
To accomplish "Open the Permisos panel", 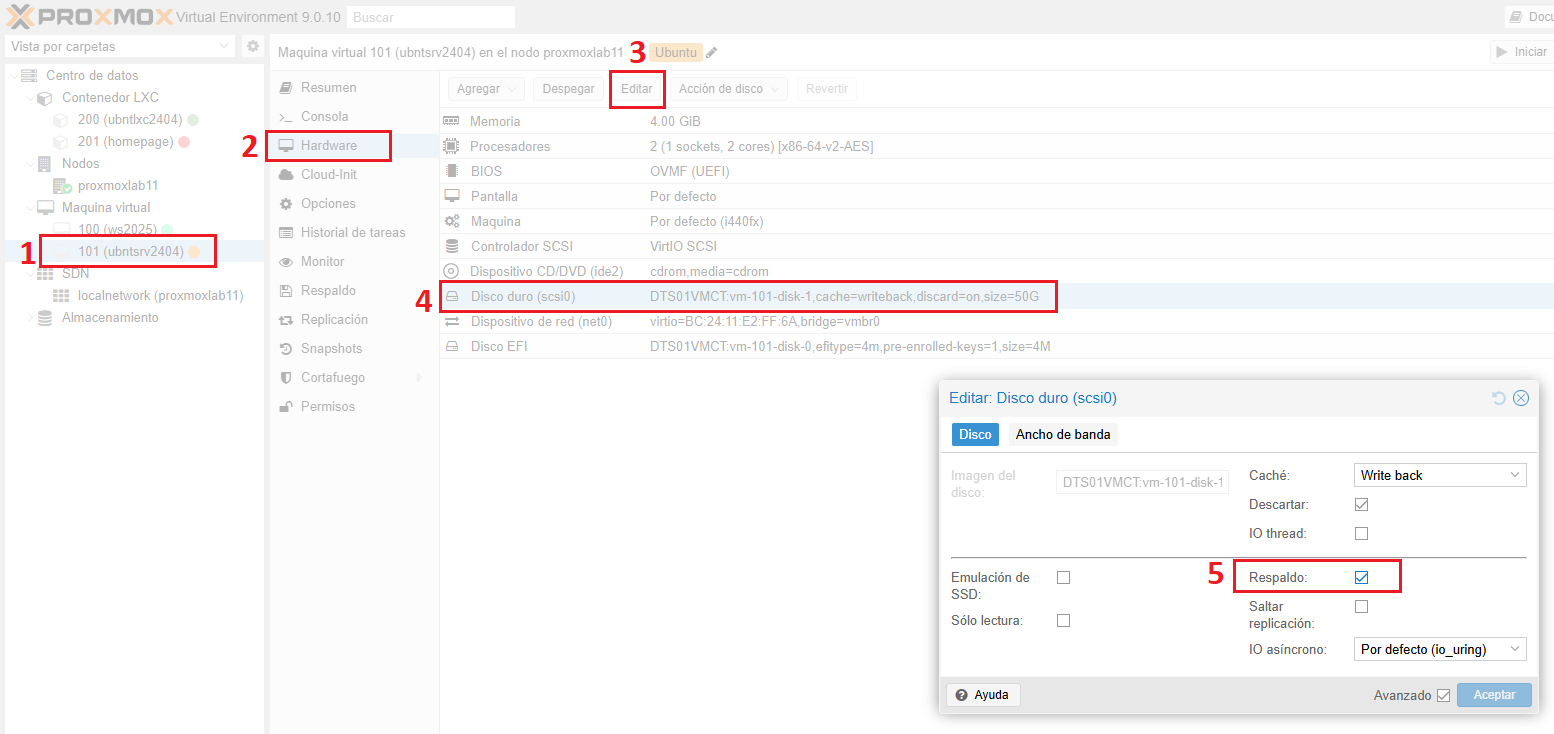I will [x=327, y=406].
